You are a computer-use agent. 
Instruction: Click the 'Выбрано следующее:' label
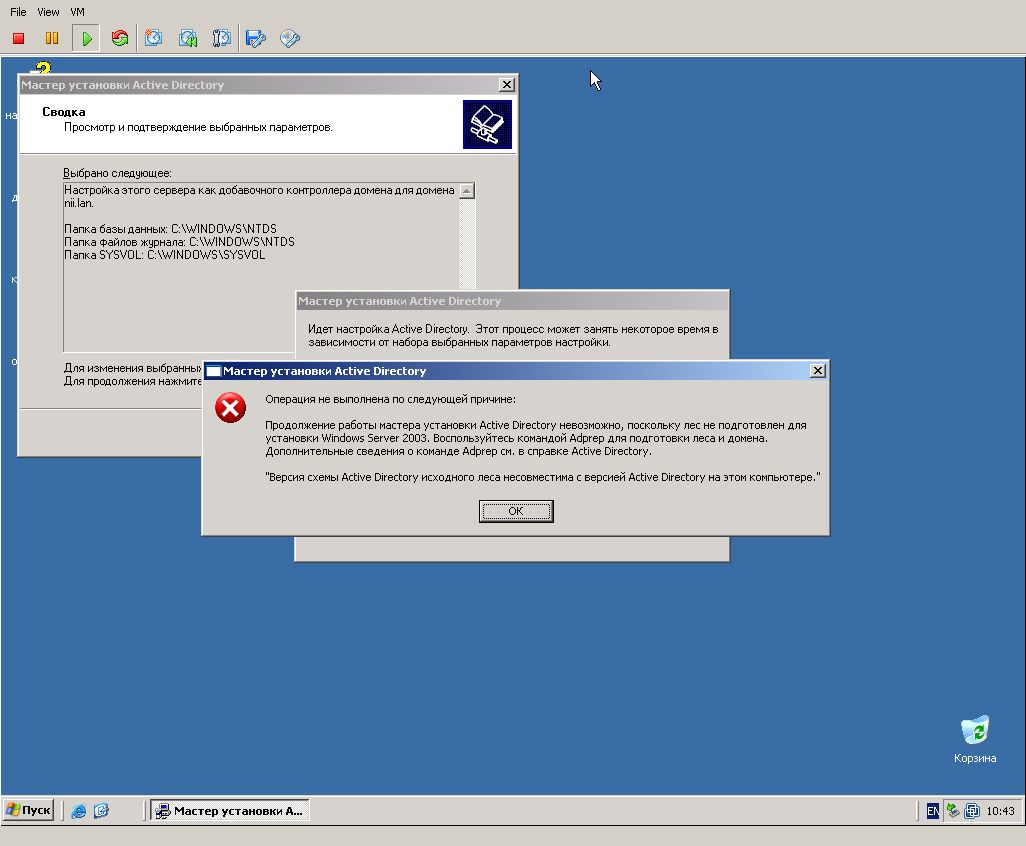click(x=117, y=173)
